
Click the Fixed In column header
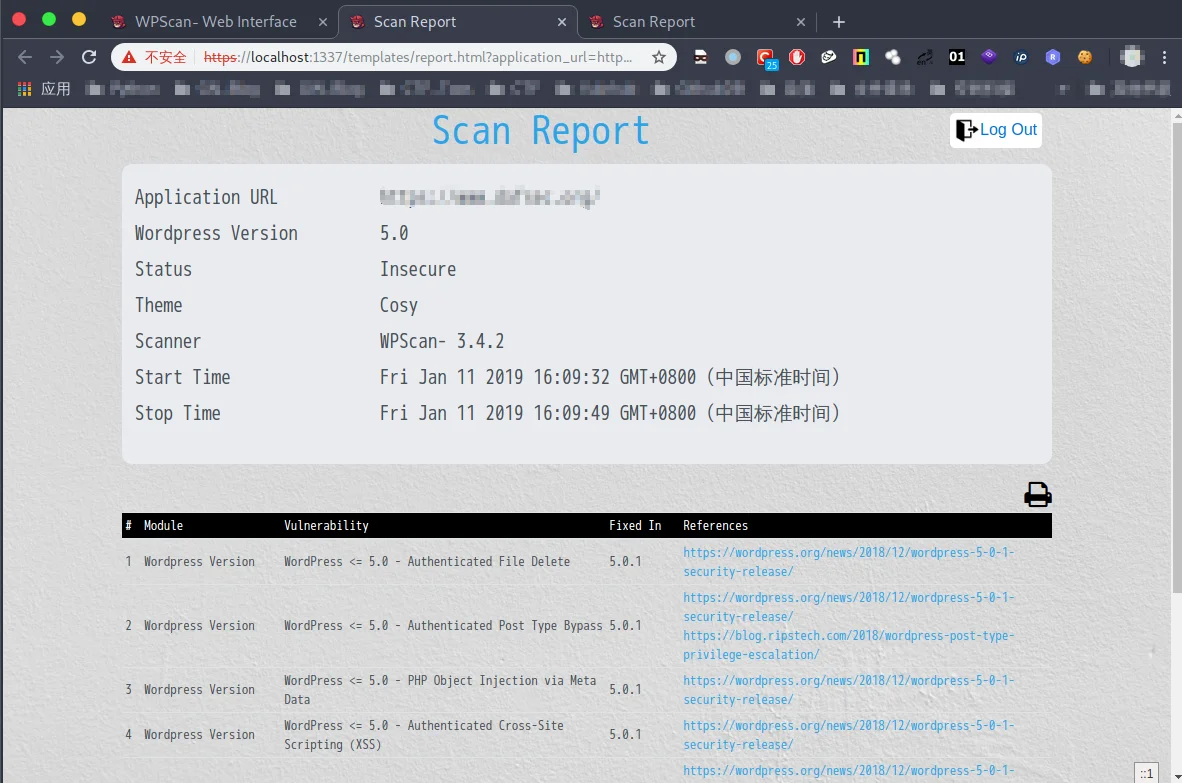pos(635,525)
